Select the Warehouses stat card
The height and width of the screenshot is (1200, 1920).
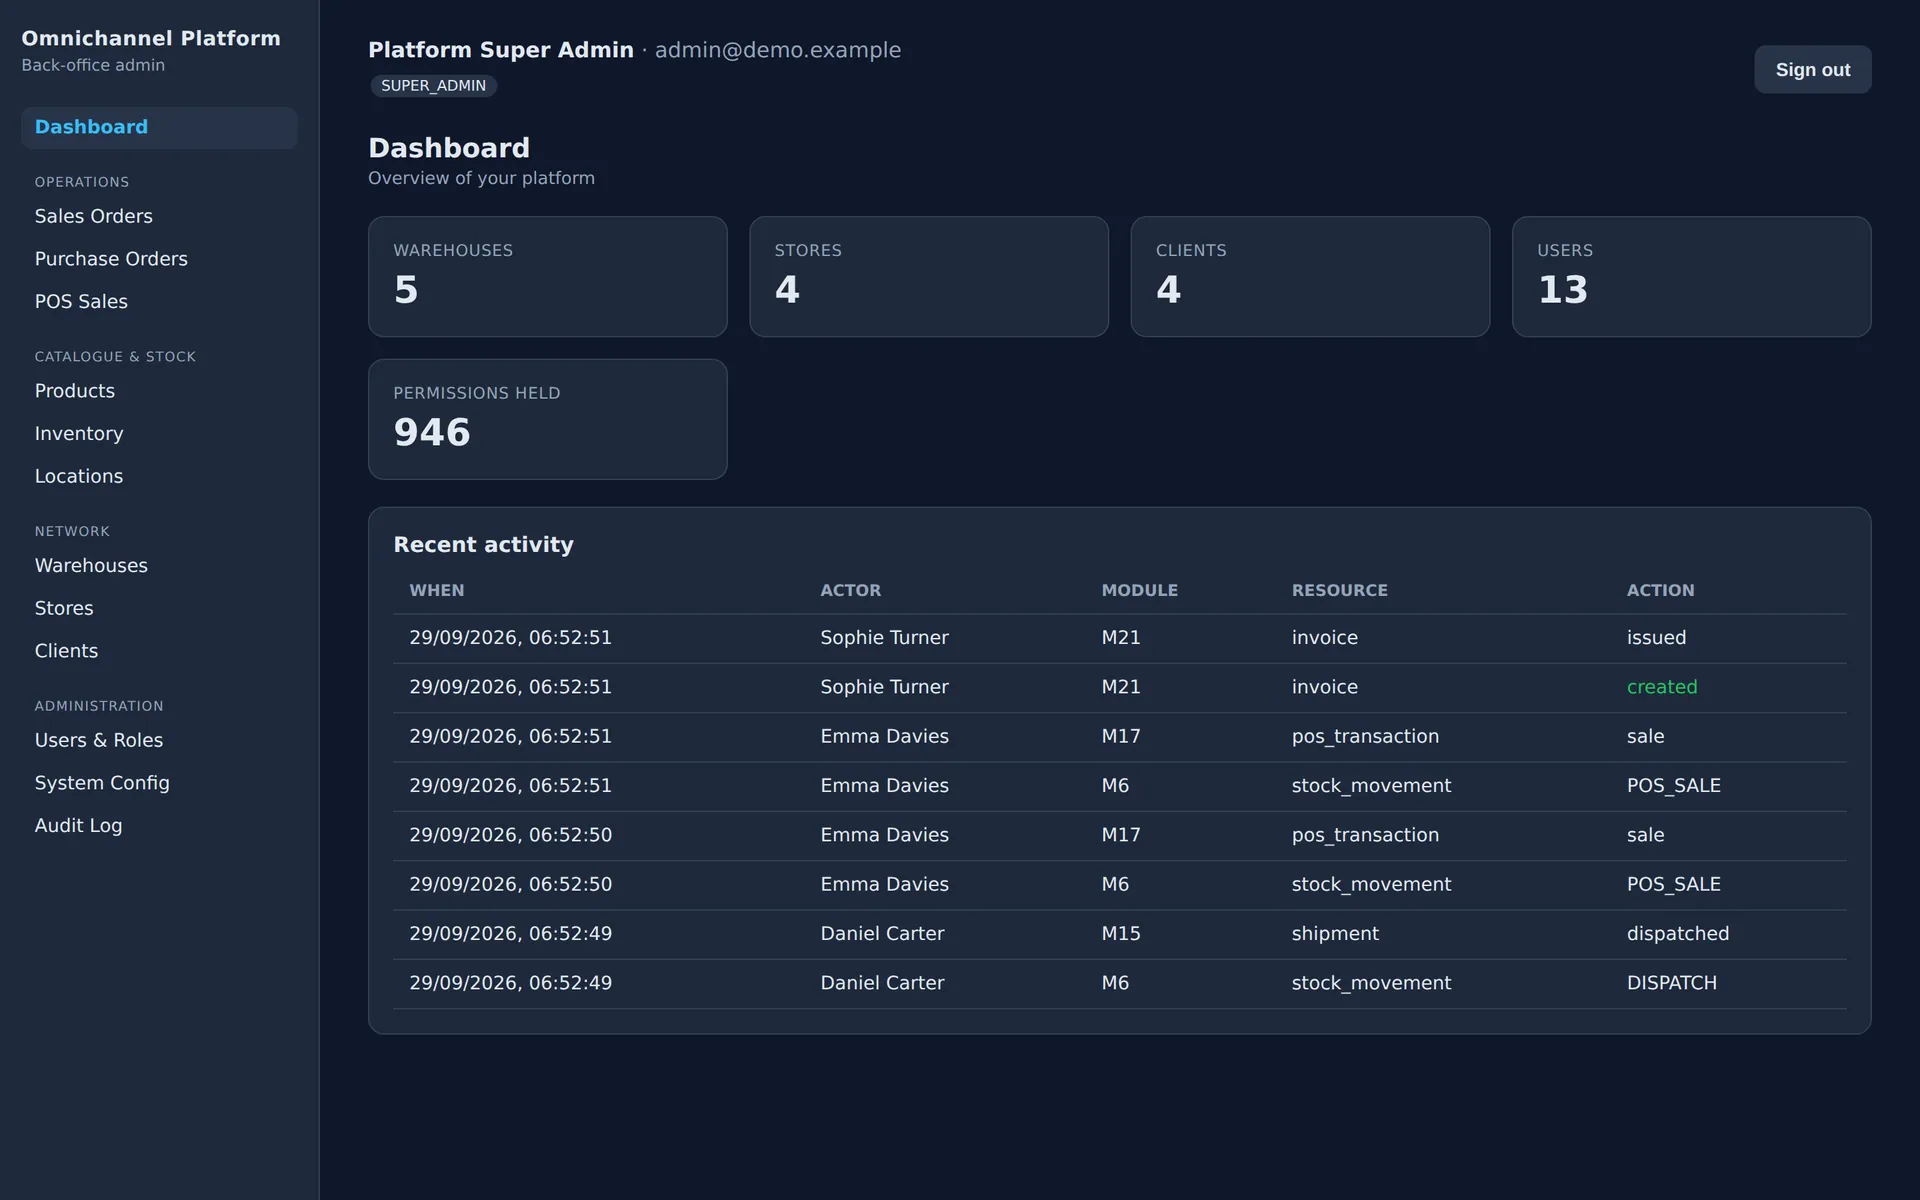tap(547, 277)
